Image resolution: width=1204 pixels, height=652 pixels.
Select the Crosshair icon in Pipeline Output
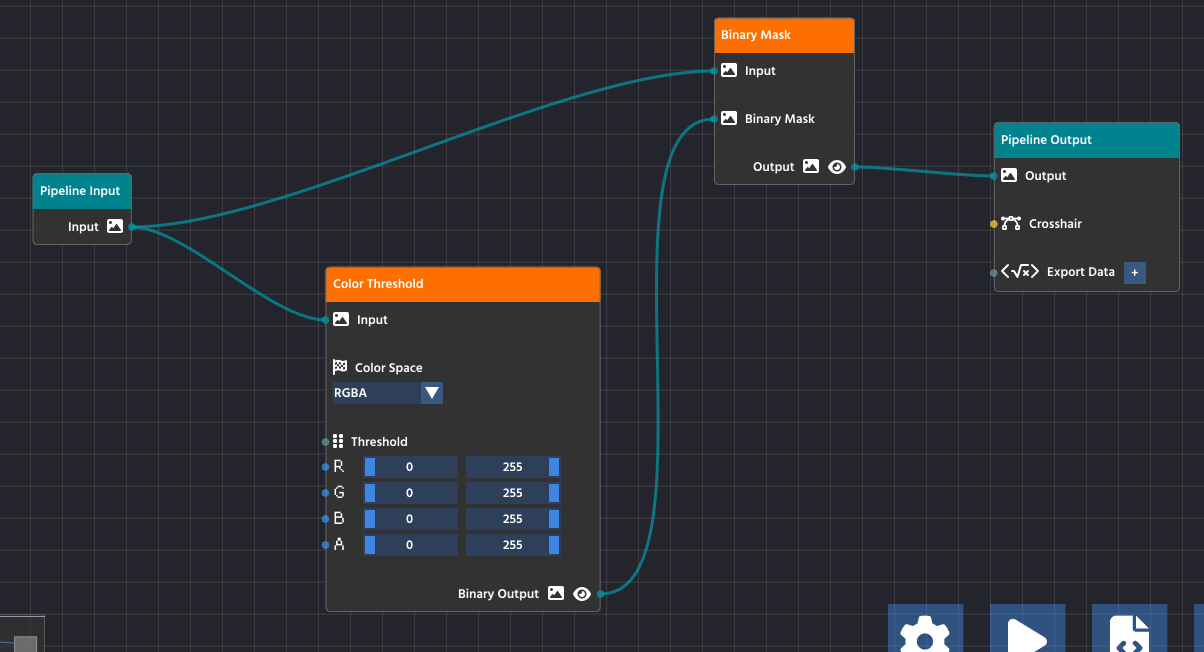click(x=1010, y=223)
